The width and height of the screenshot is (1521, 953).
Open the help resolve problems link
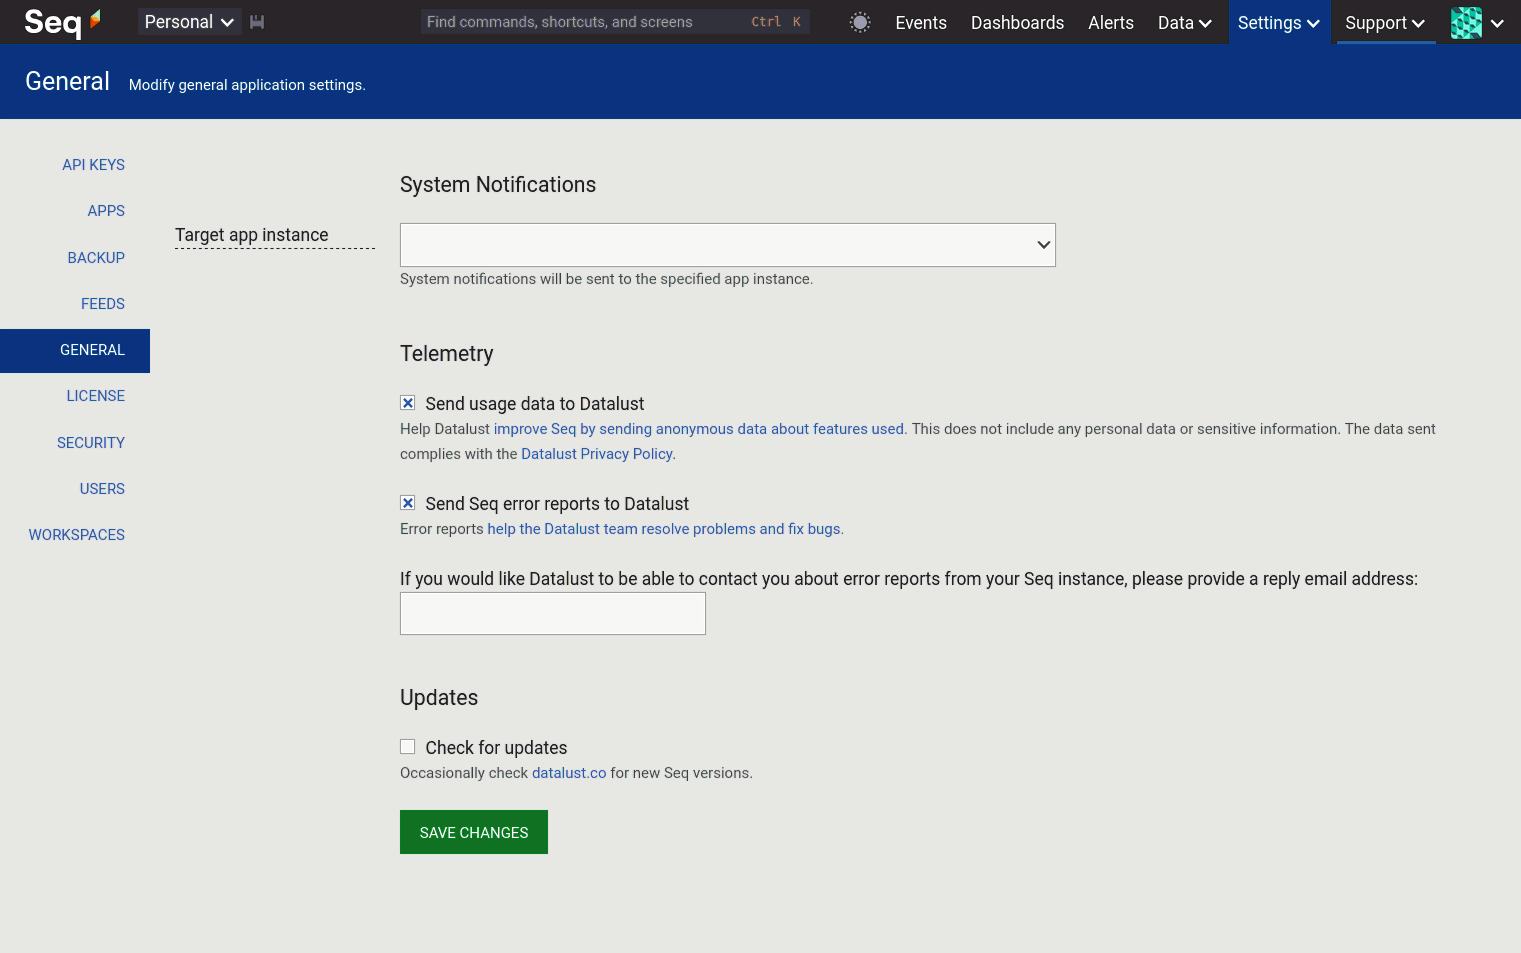[x=664, y=529]
